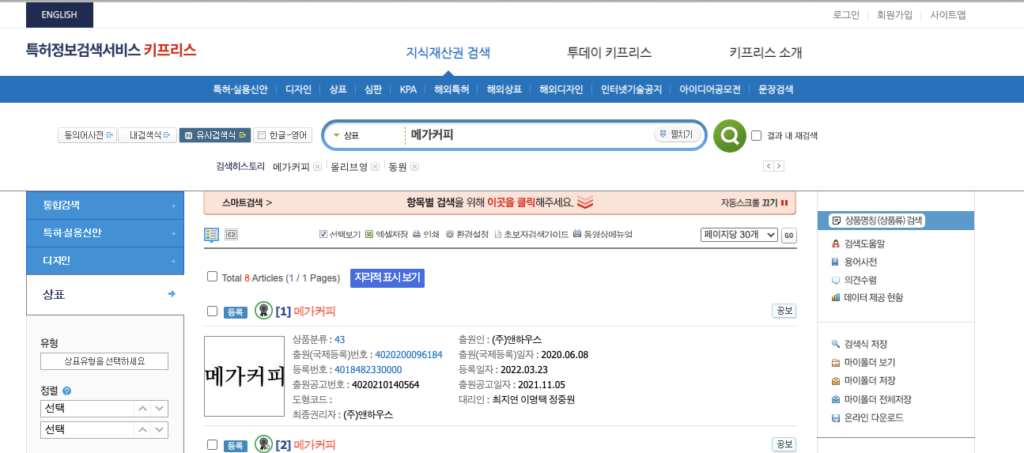Check select-all box beside Total 8 Articles
The image size is (1024, 453).
pyautogui.click(x=212, y=277)
